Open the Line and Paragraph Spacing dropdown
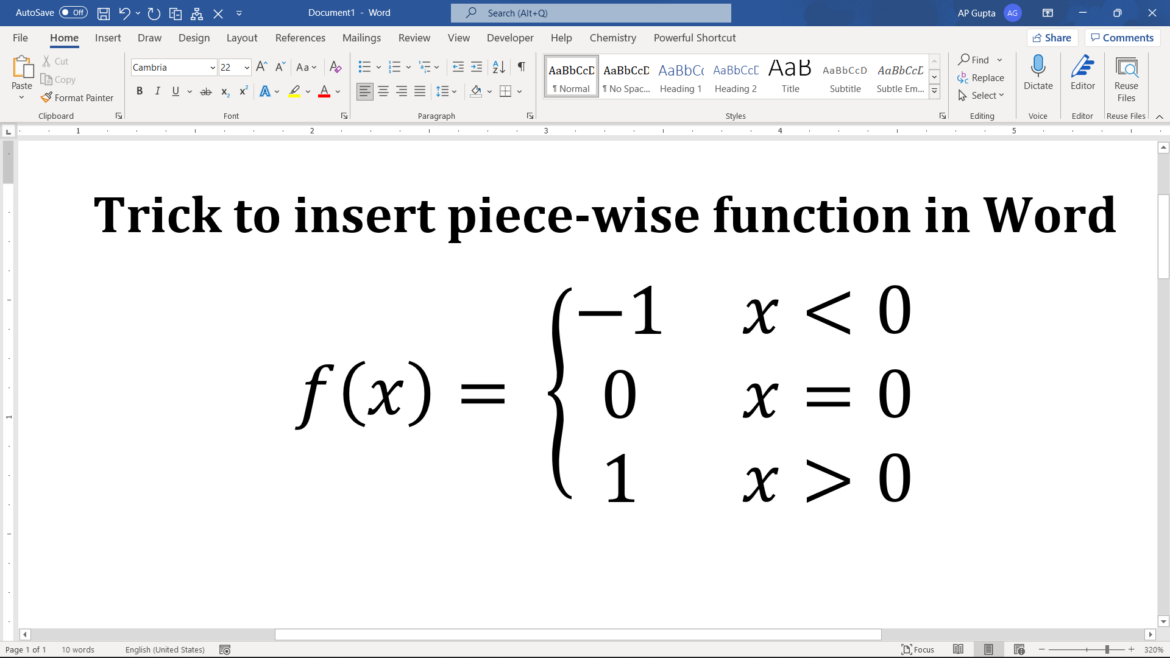This screenshot has width=1170, height=658. coord(446,90)
